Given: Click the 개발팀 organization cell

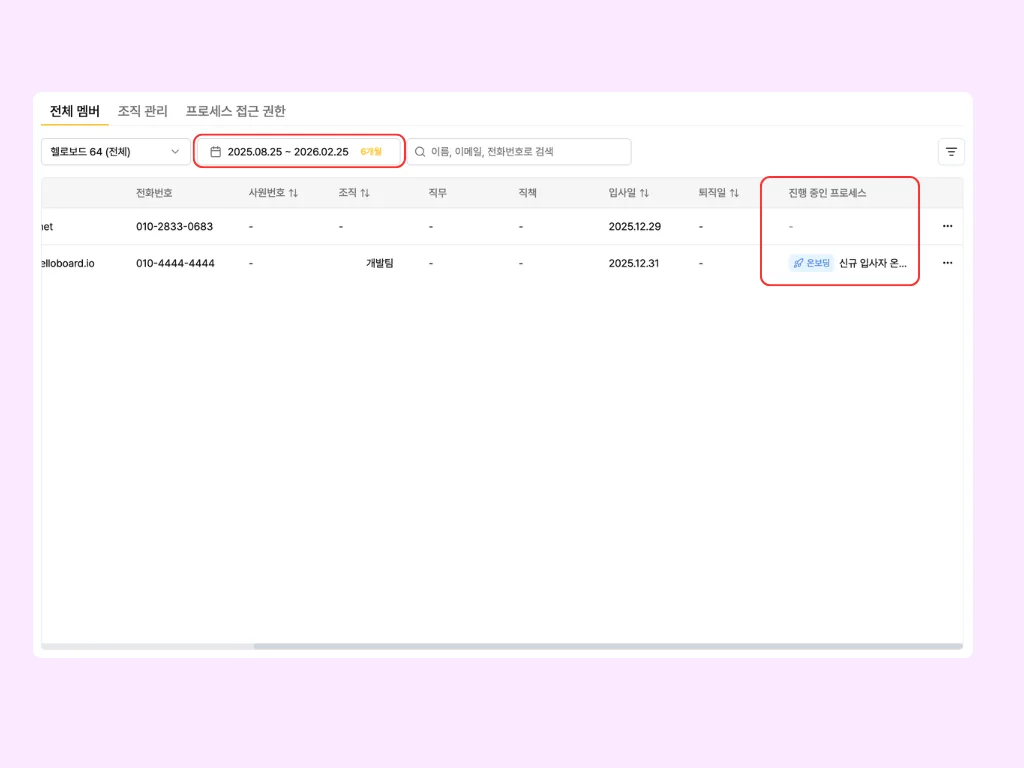Looking at the screenshot, I should (x=379, y=263).
